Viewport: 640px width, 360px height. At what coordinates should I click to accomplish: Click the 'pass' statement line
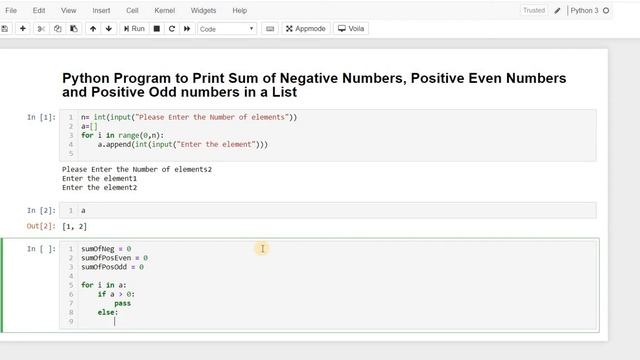point(122,303)
